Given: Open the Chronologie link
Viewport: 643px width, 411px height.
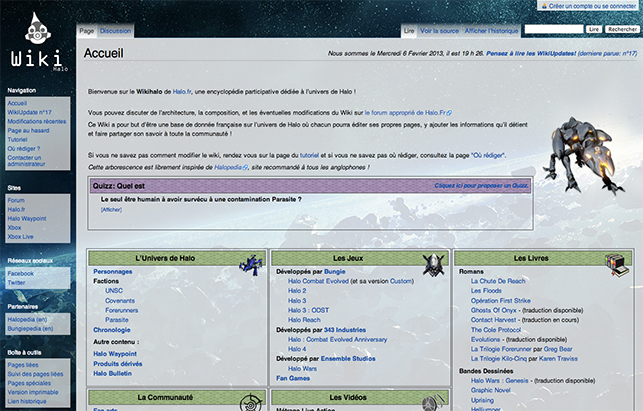Looking at the screenshot, I should [112, 330].
